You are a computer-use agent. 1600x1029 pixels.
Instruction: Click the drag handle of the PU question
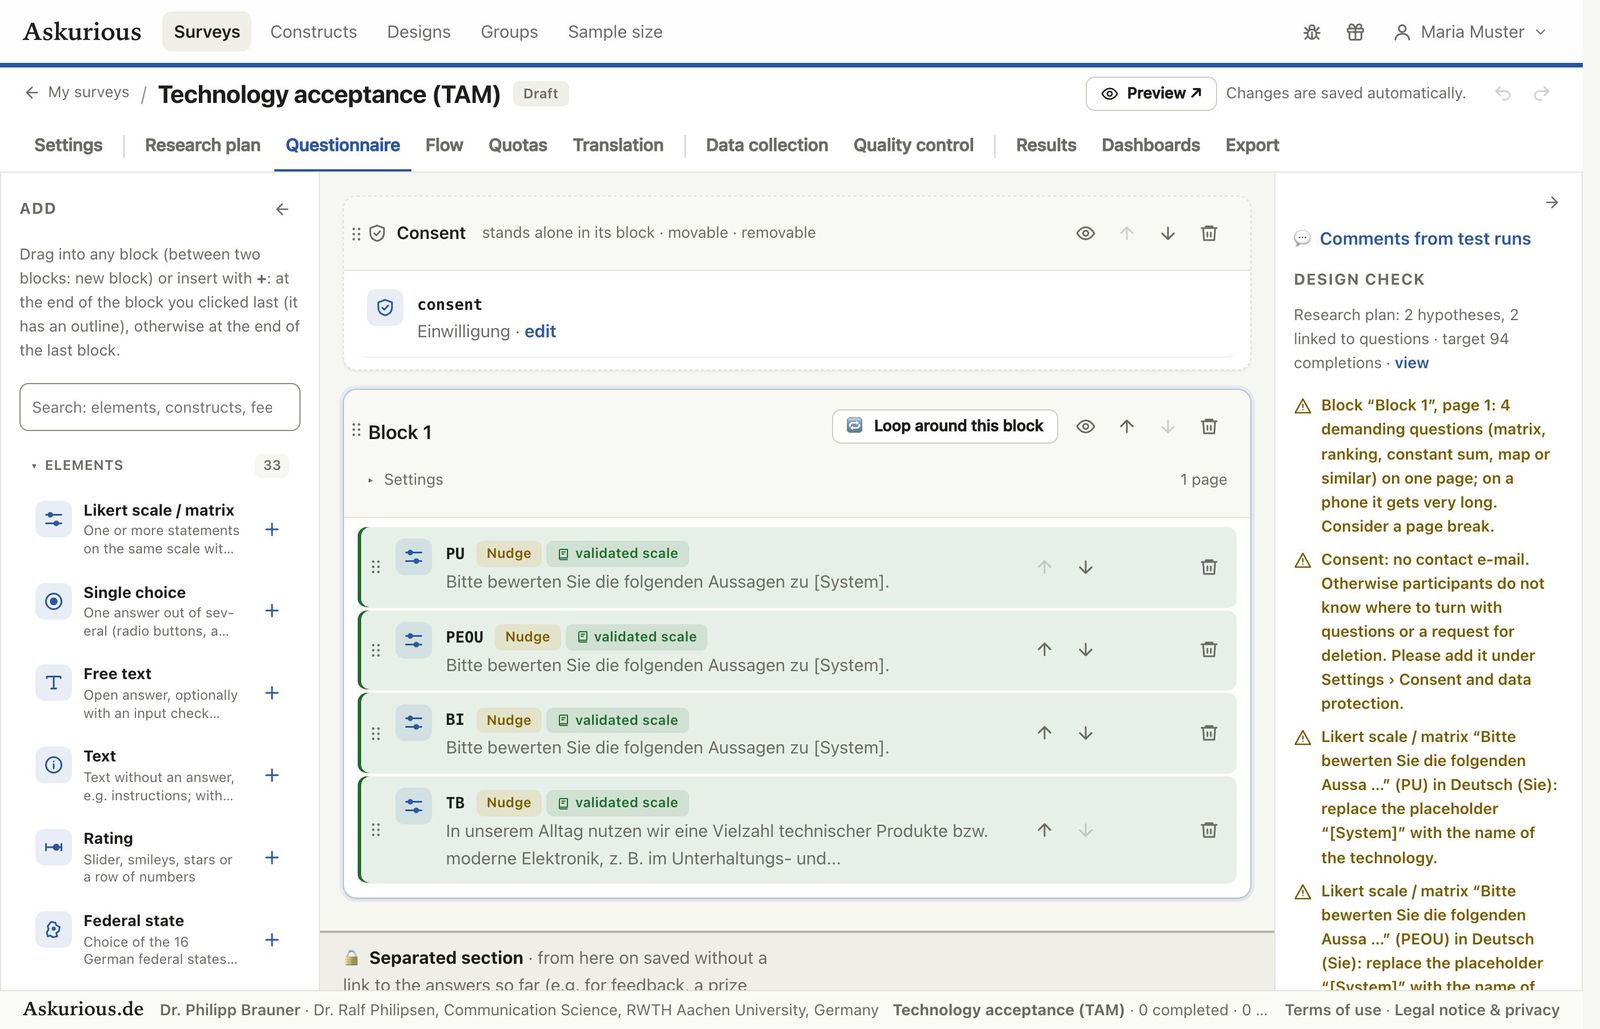point(376,567)
